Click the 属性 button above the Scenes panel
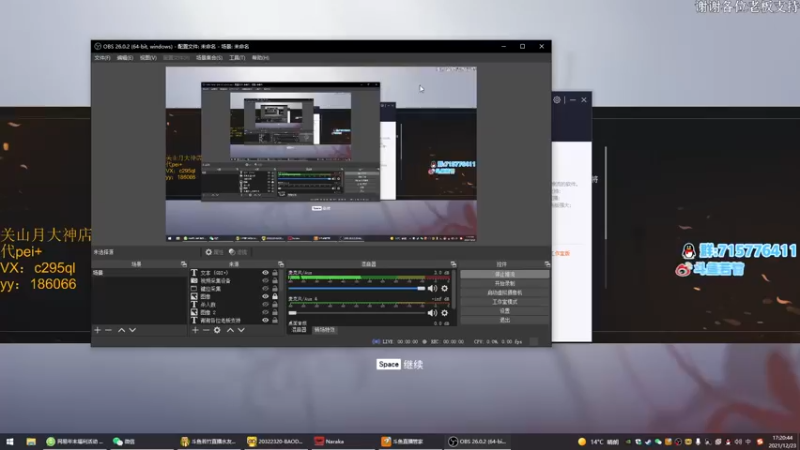 [x=215, y=252]
